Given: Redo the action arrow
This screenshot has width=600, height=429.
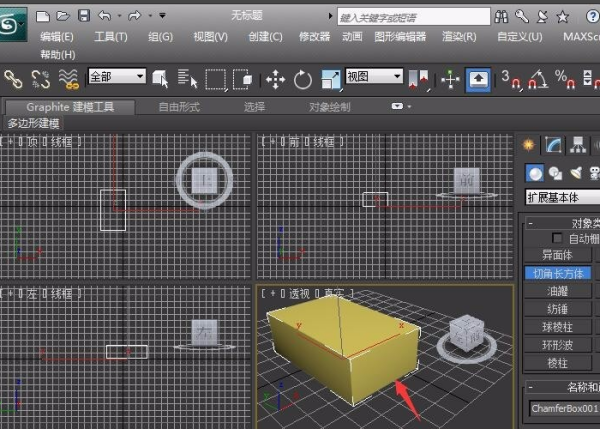Looking at the screenshot, I should [135, 16].
